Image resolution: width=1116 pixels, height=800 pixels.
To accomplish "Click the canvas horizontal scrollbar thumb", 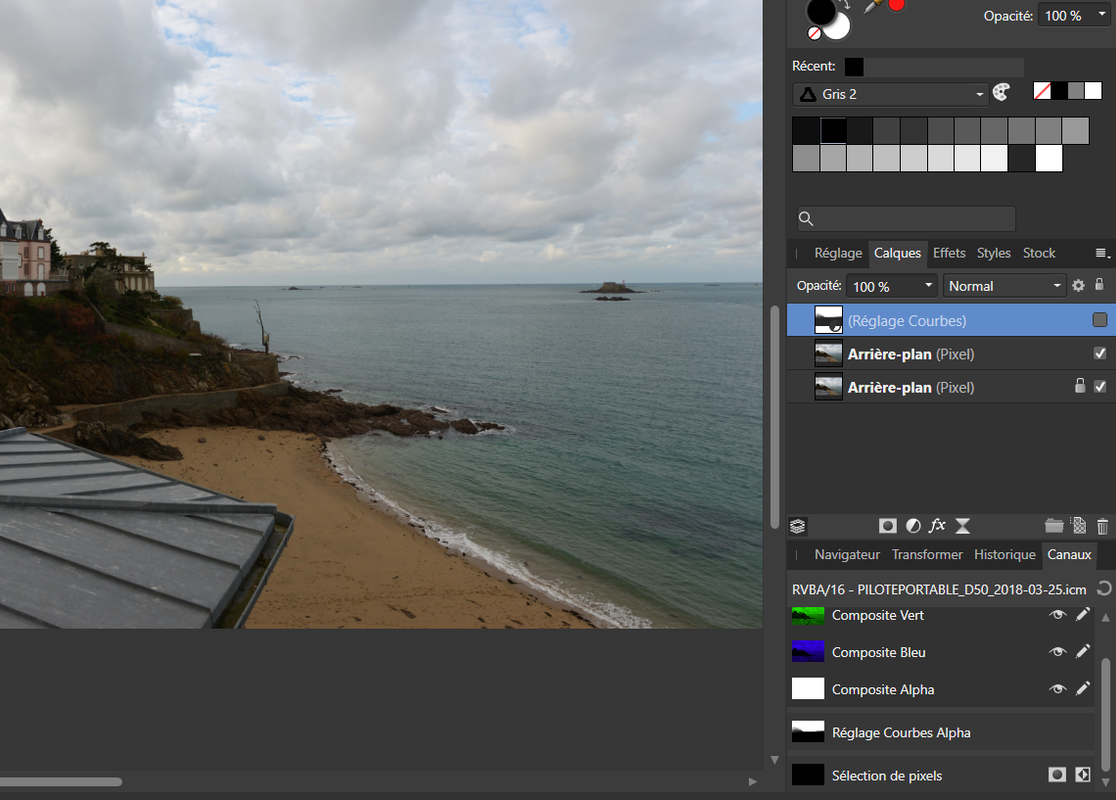I will coord(61,781).
